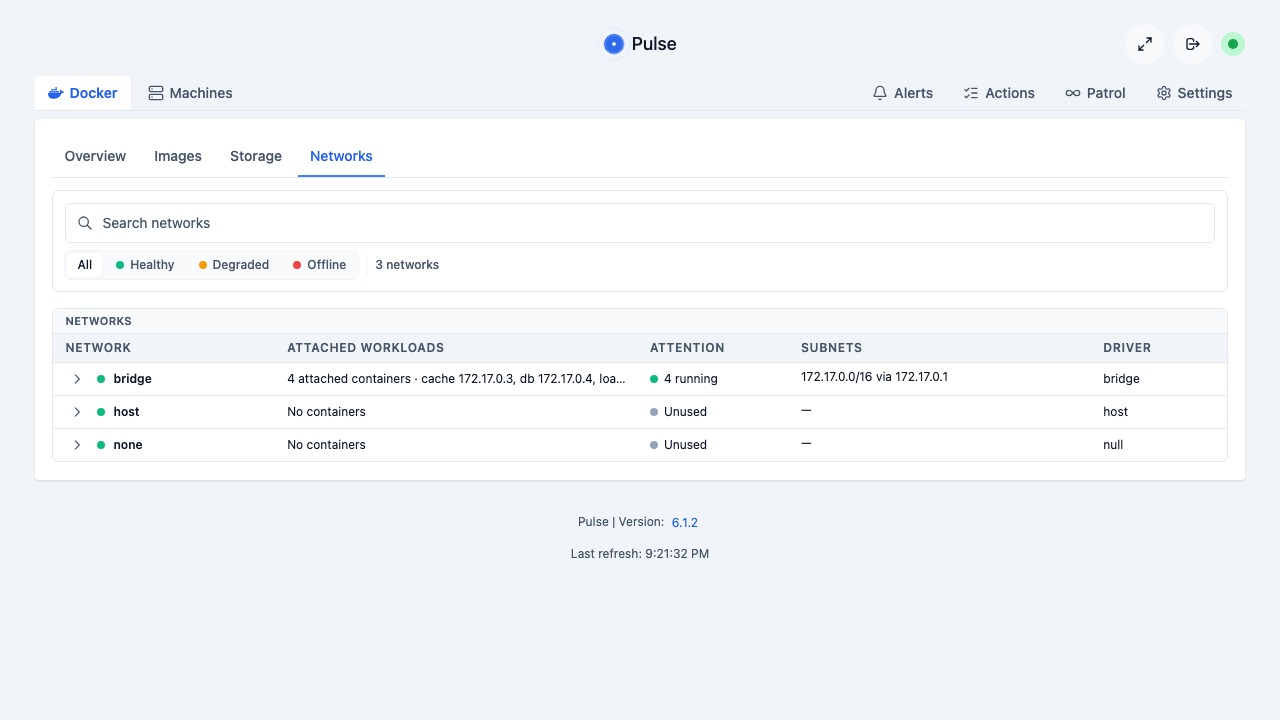Screen dimensions: 1280x720
Task: Open the Patrol page
Action: (x=1095, y=93)
